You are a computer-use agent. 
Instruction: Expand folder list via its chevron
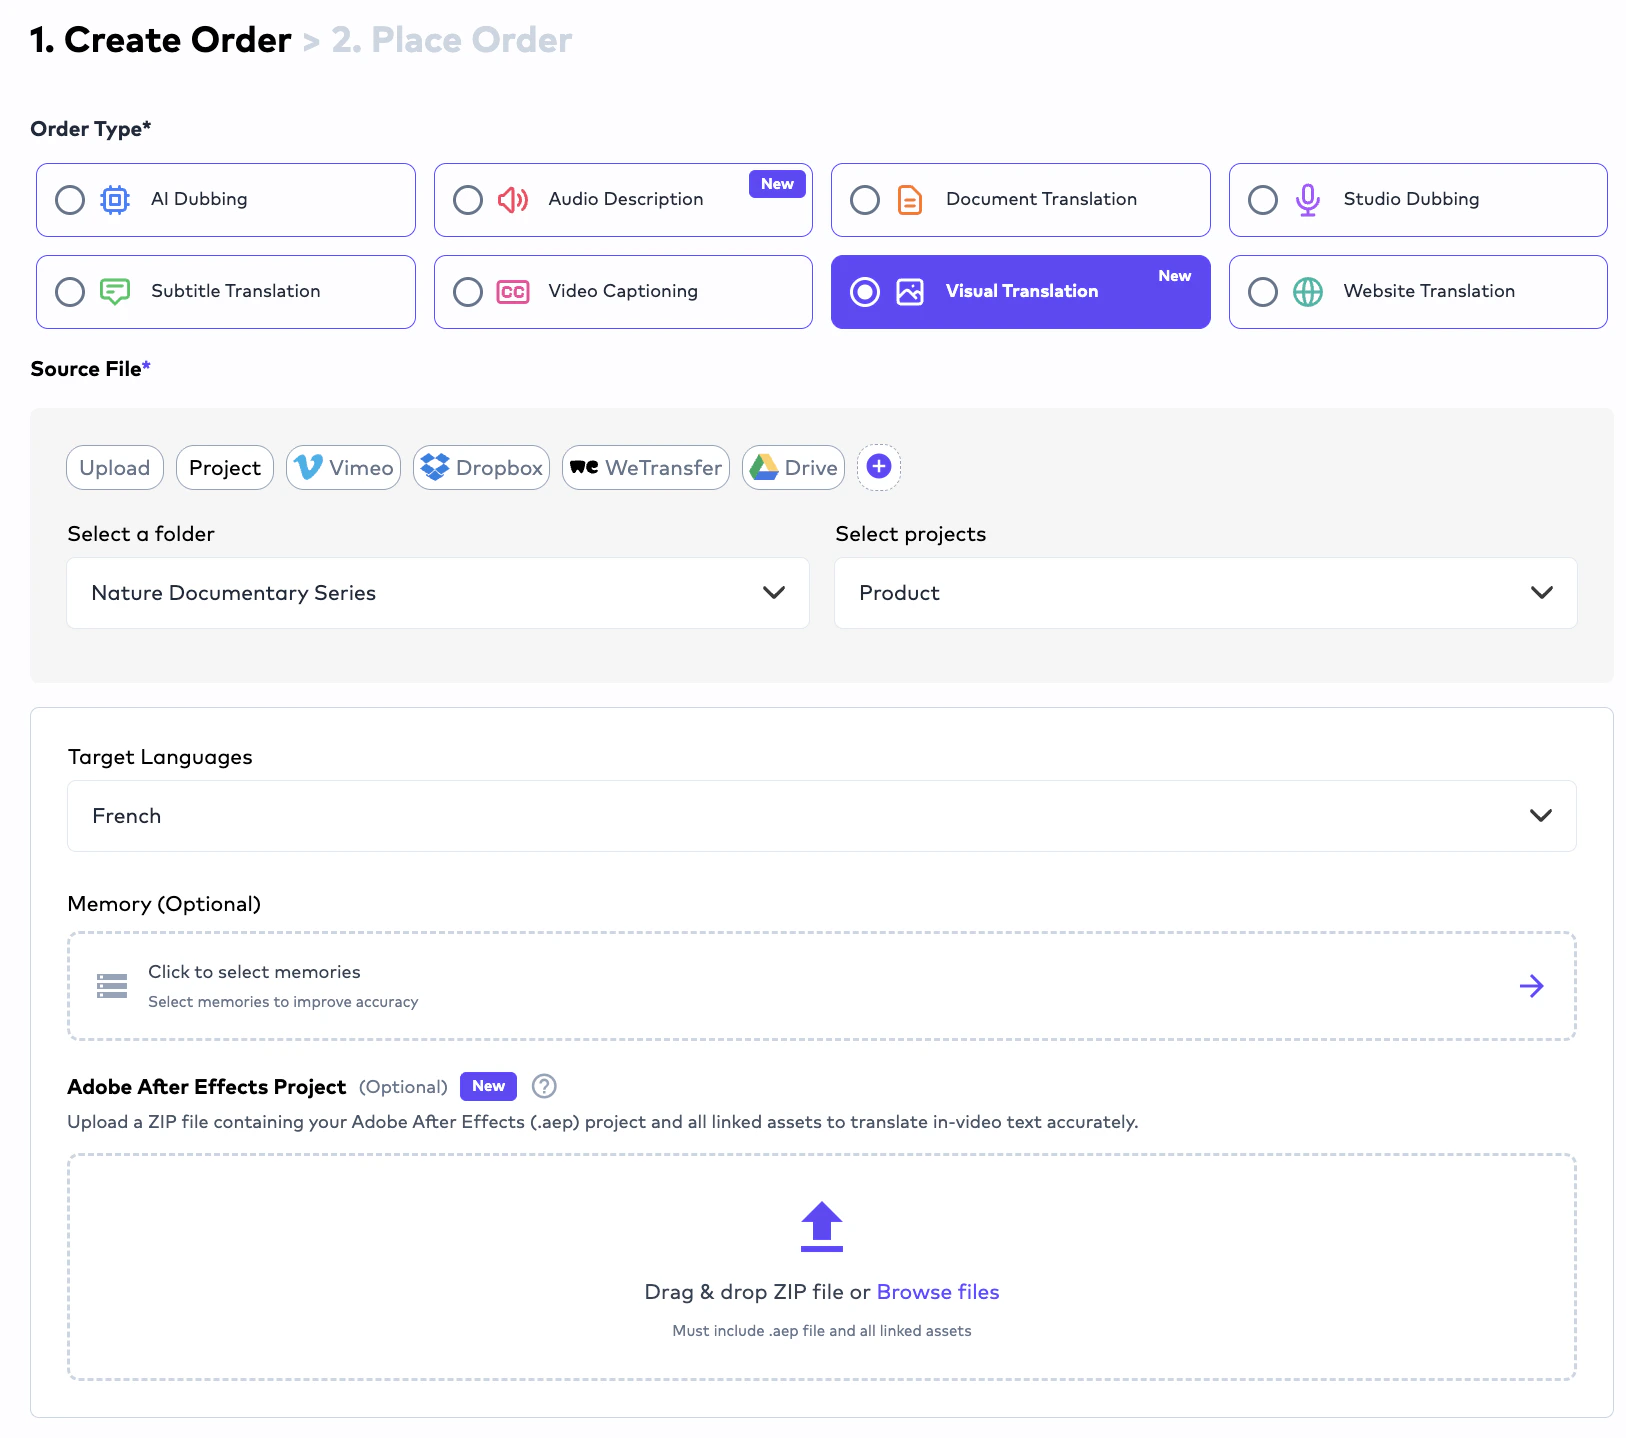[774, 593]
